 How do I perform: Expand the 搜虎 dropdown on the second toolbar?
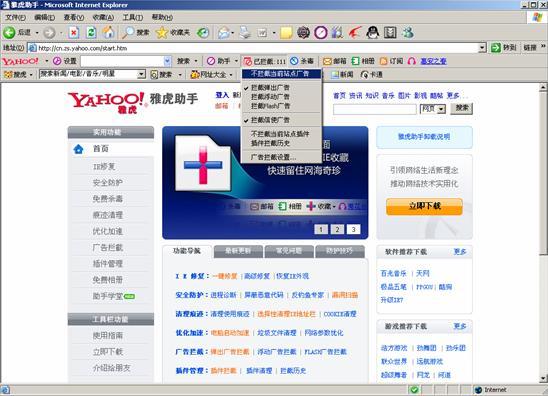tap(31, 75)
